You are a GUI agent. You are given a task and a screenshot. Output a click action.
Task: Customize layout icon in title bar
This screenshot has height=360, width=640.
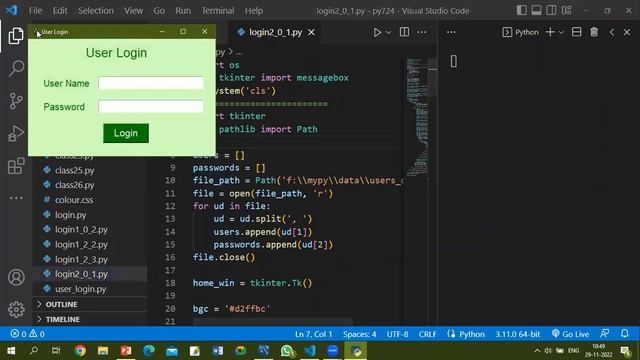pyautogui.click(x=567, y=10)
